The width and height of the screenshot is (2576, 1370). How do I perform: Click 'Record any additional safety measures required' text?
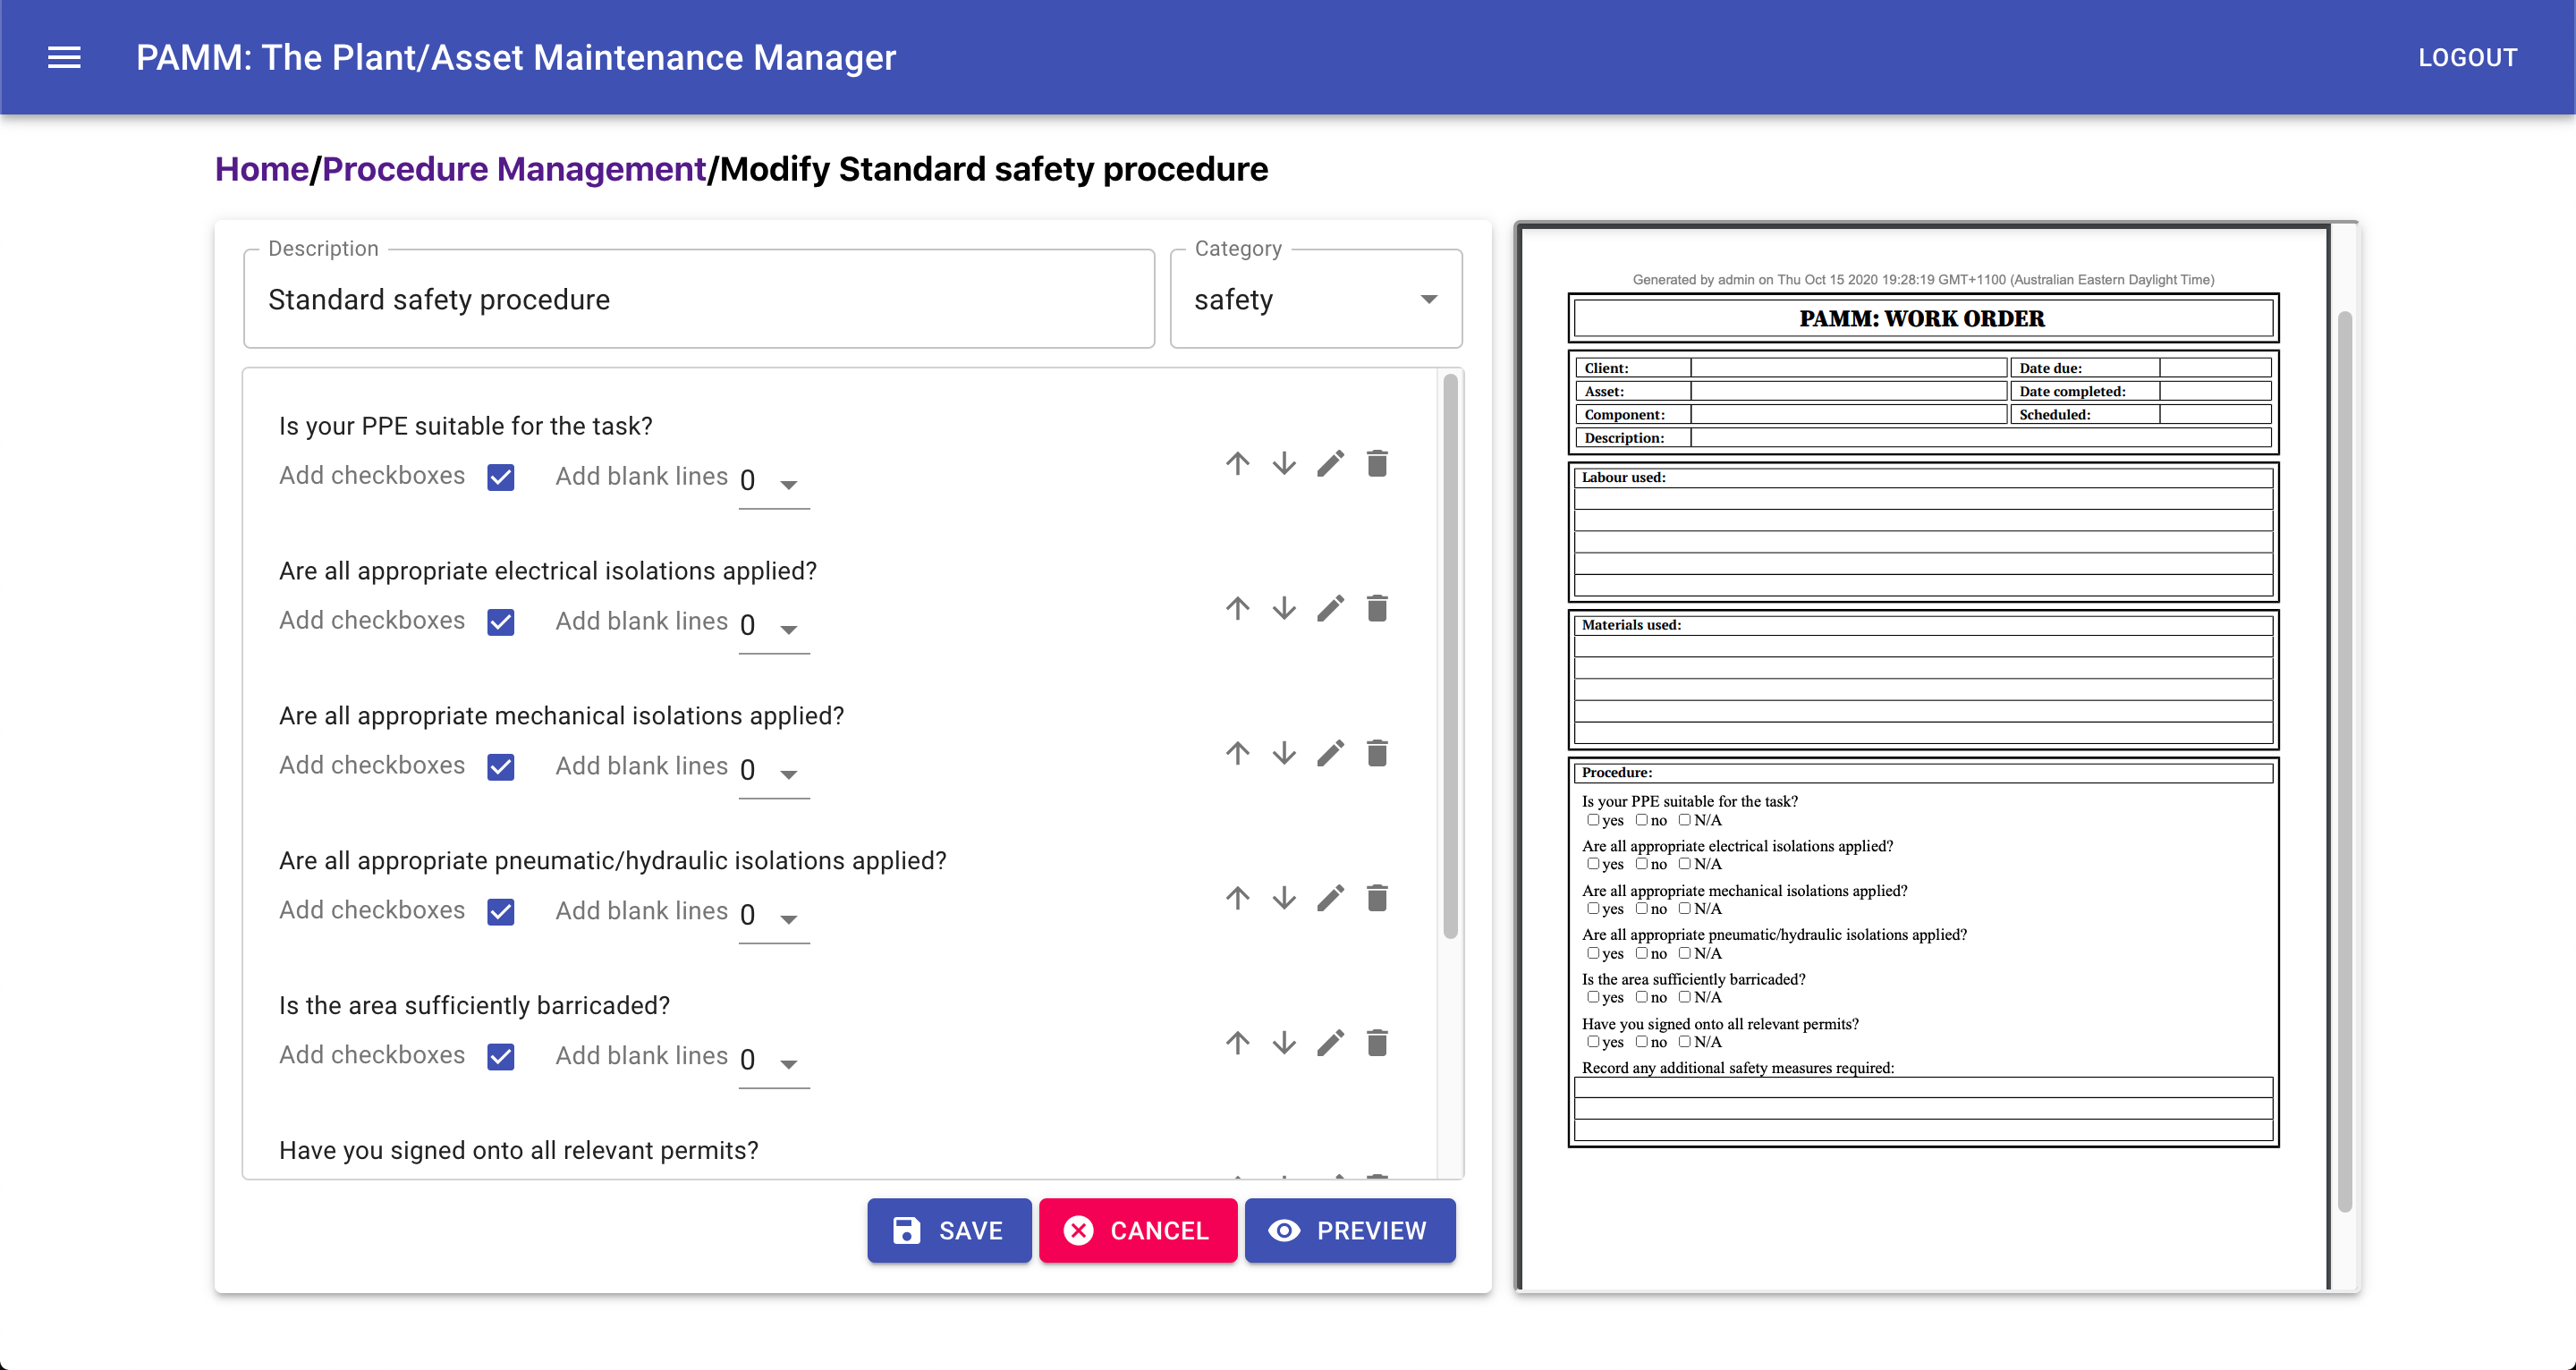(1738, 1067)
